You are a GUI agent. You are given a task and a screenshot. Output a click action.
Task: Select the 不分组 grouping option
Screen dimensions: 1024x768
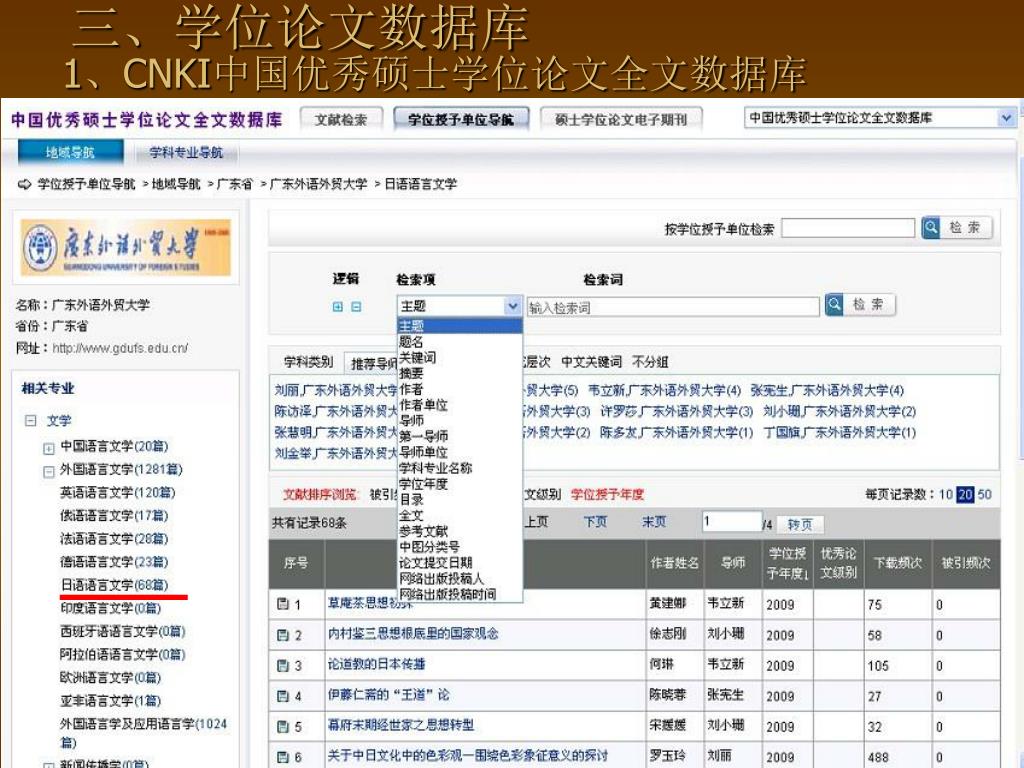pos(650,362)
